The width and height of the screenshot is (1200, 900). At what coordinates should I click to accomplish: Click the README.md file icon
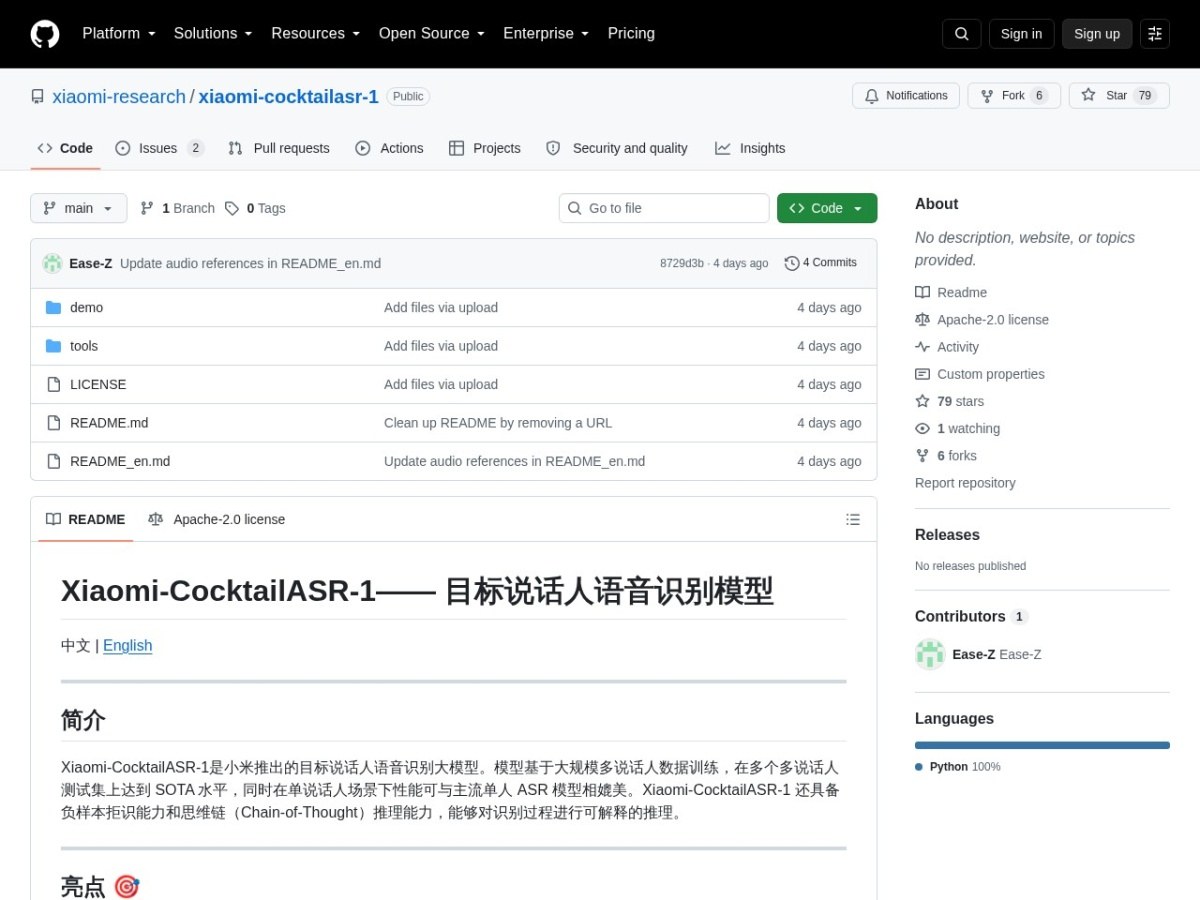pos(54,423)
